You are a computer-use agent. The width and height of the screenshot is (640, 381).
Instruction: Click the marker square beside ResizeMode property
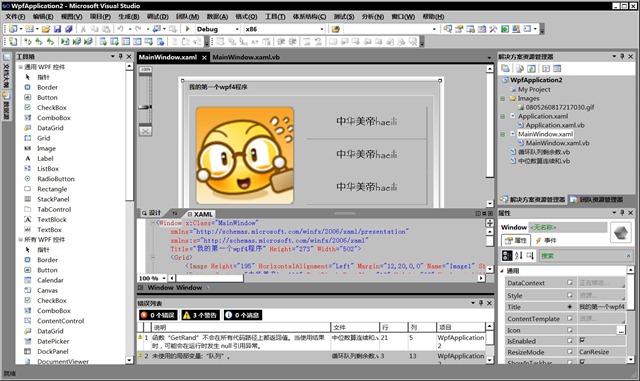point(569,352)
